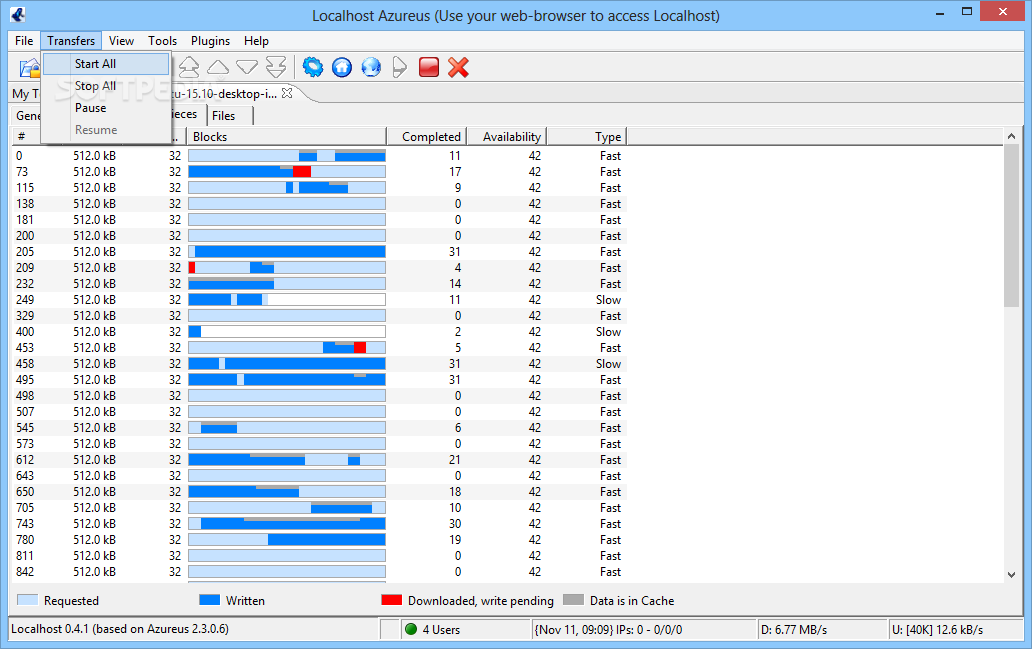
Task: Sort by the Blocks column header
Action: point(287,137)
